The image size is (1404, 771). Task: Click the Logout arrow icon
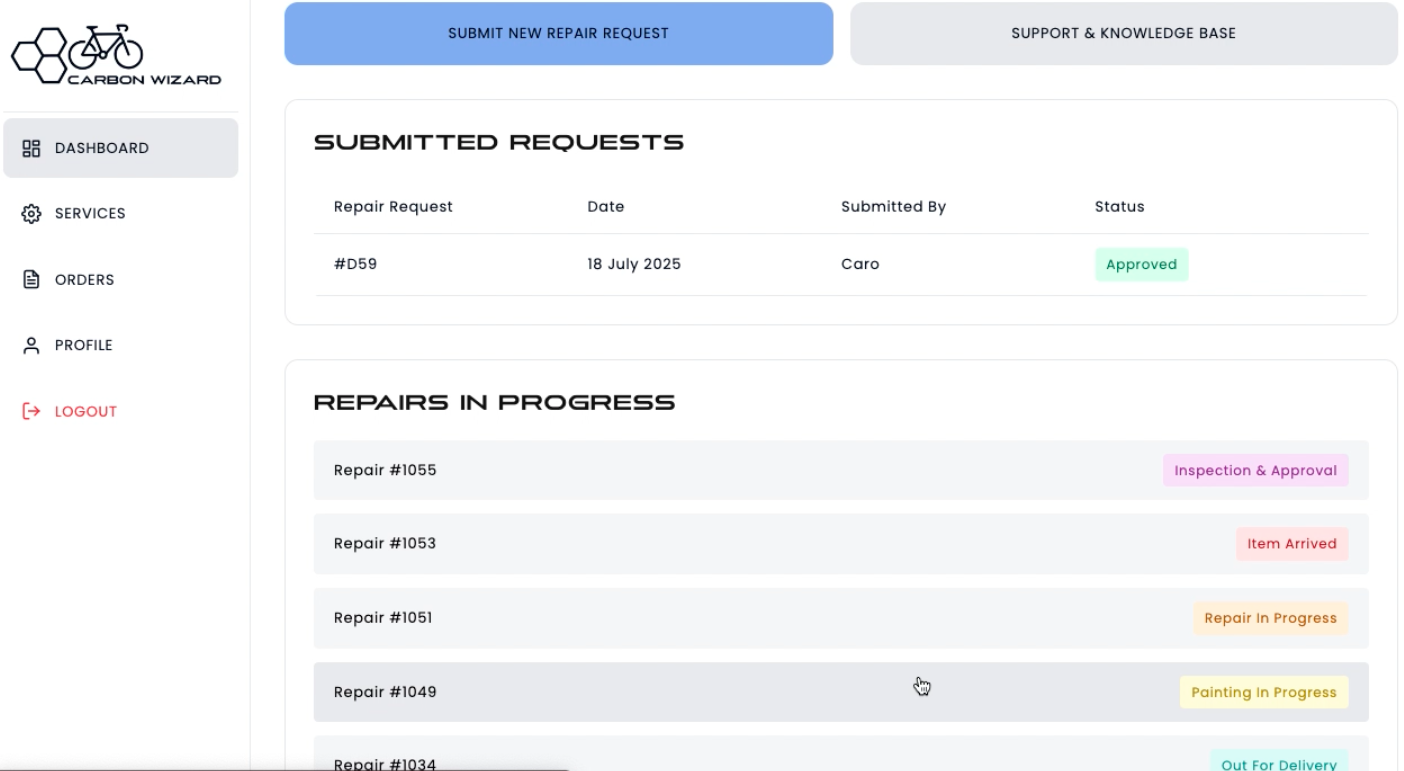pyautogui.click(x=31, y=411)
